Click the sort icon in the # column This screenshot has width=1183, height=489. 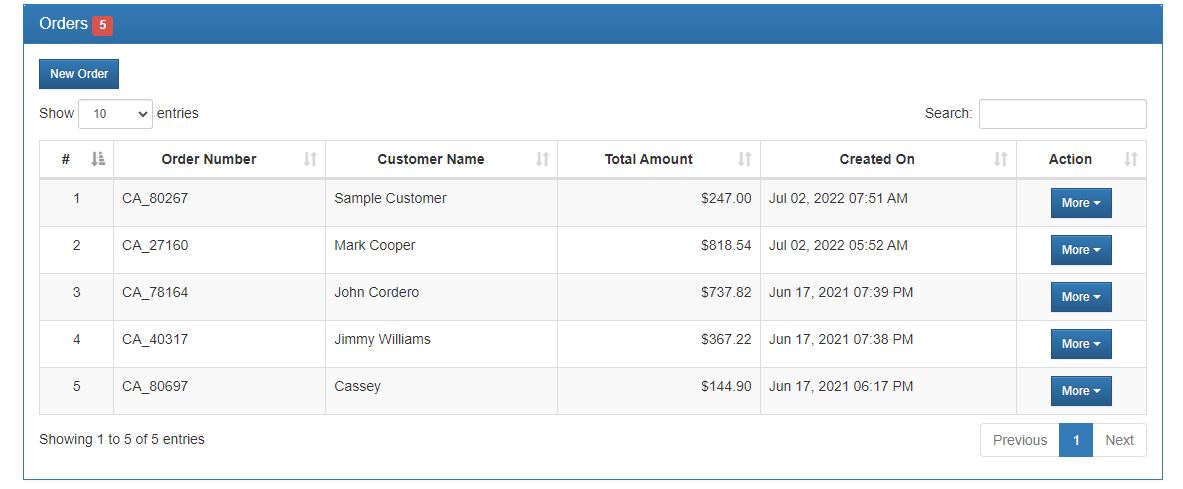coord(98,159)
